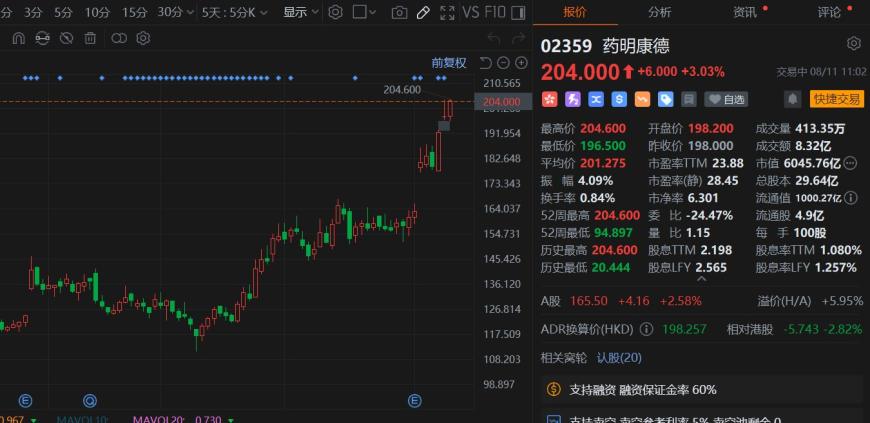Viewport: 870px width, 423px height.
Task: Click the stock name 药明康德
Action: tap(636, 46)
